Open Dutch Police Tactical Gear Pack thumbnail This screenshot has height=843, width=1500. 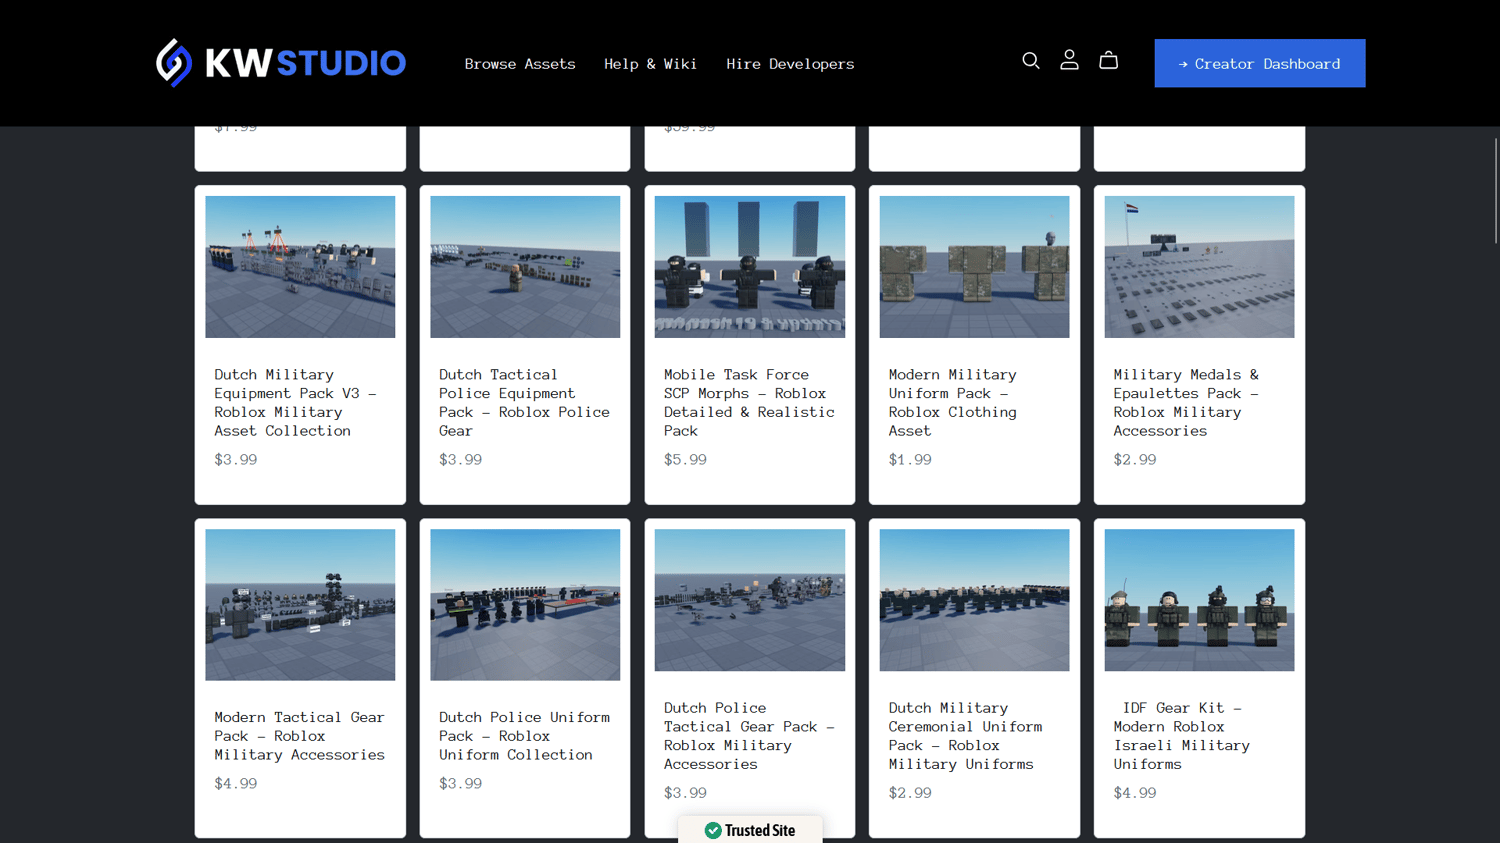[750, 600]
